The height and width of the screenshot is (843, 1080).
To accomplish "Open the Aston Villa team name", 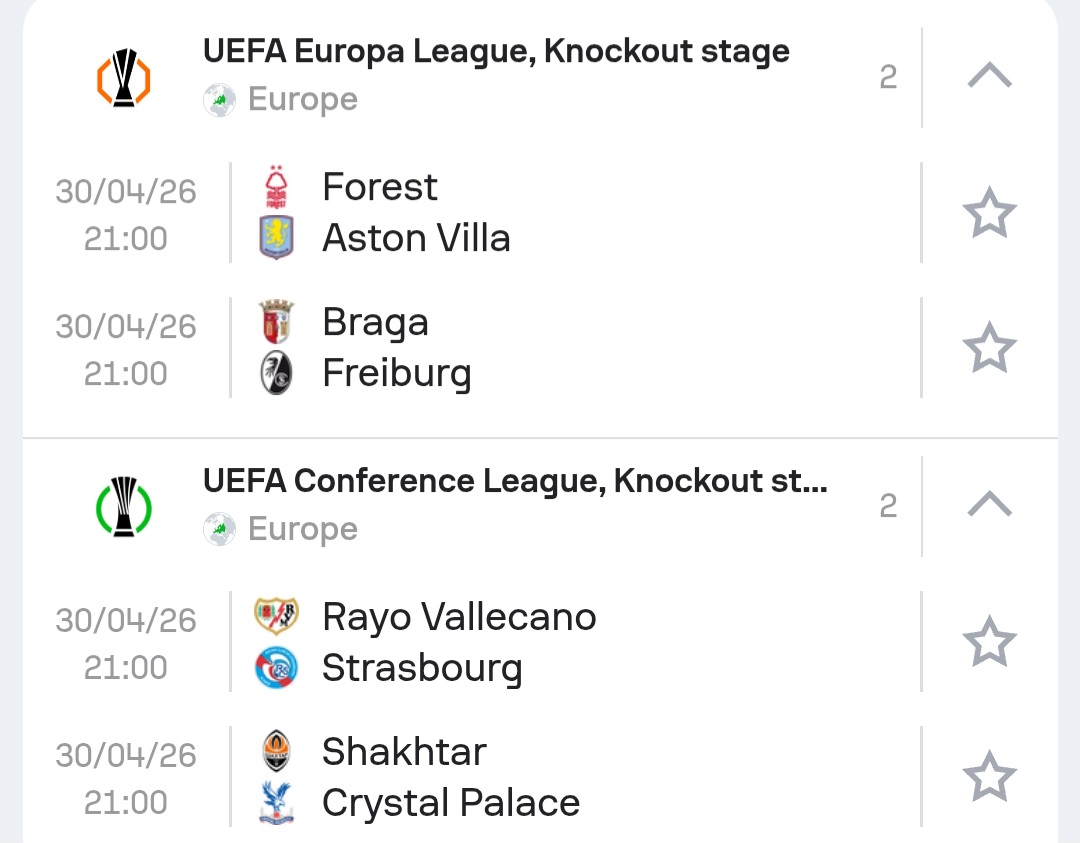I will pyautogui.click(x=416, y=238).
